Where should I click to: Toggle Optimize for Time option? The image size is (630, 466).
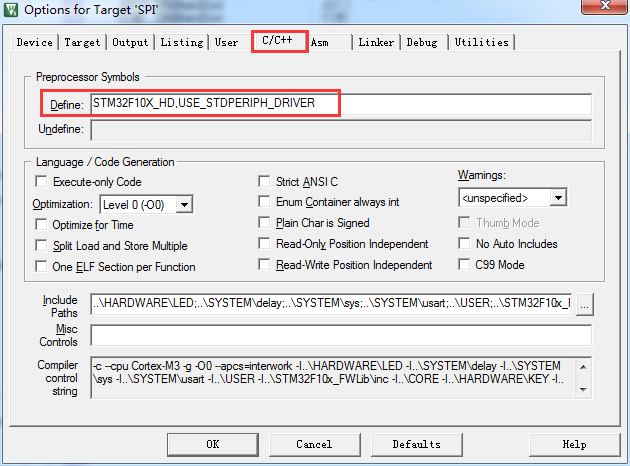42,225
